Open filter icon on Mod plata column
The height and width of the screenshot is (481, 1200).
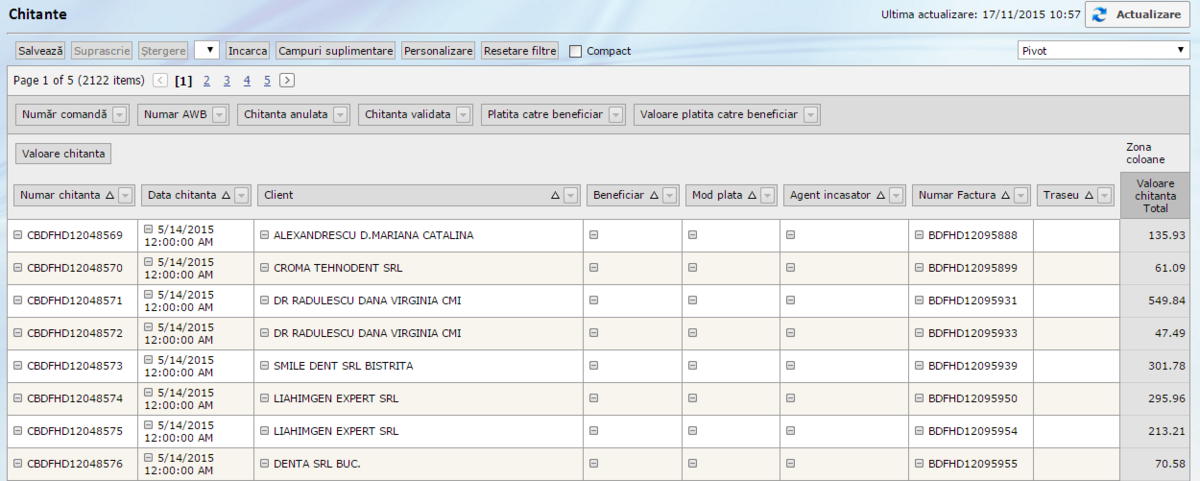pos(767,196)
